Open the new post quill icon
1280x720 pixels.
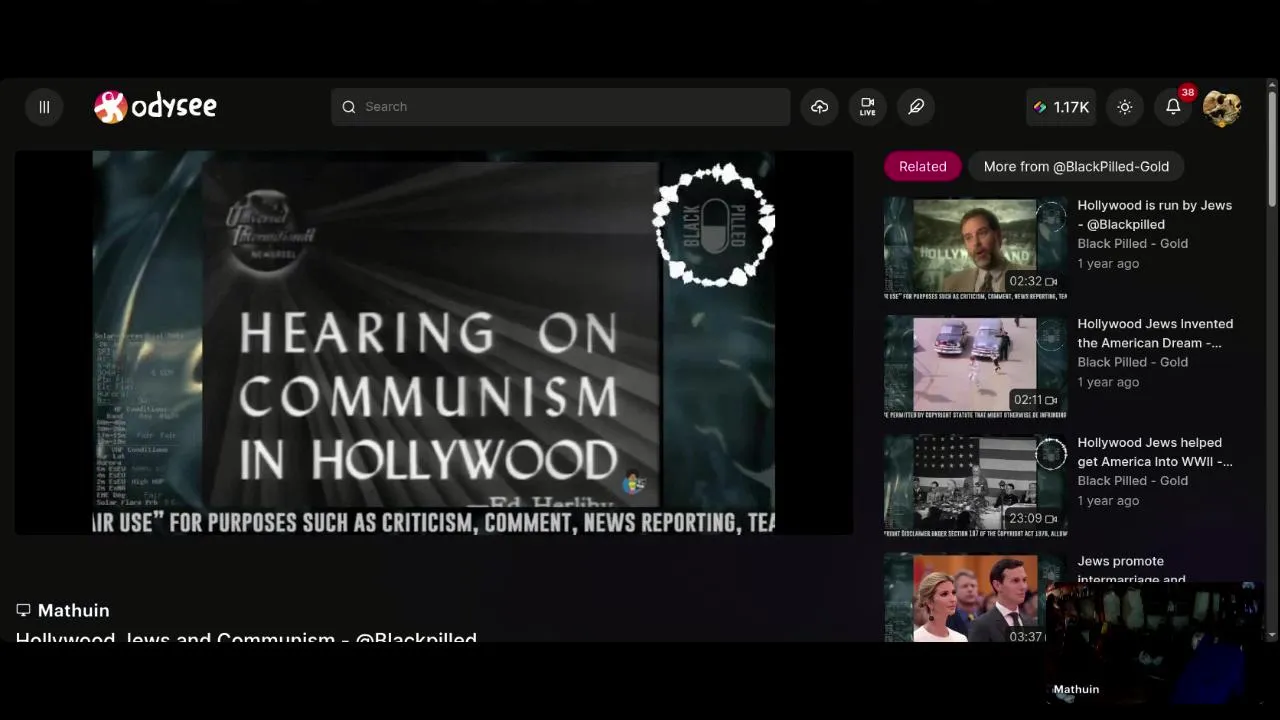(x=916, y=107)
